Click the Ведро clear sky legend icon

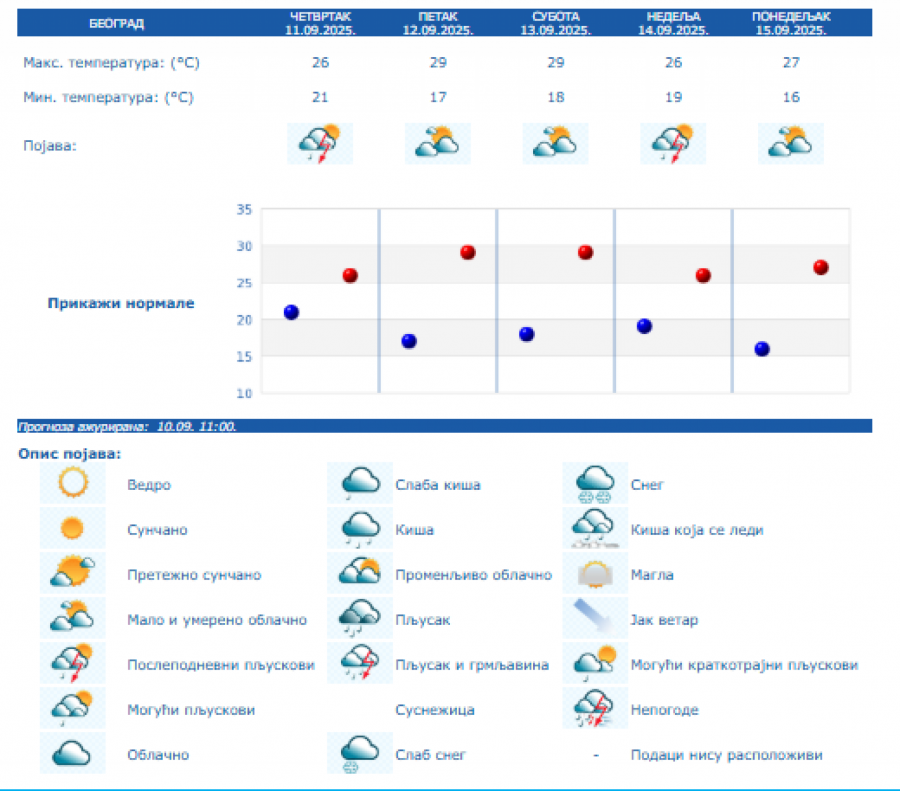73,485
